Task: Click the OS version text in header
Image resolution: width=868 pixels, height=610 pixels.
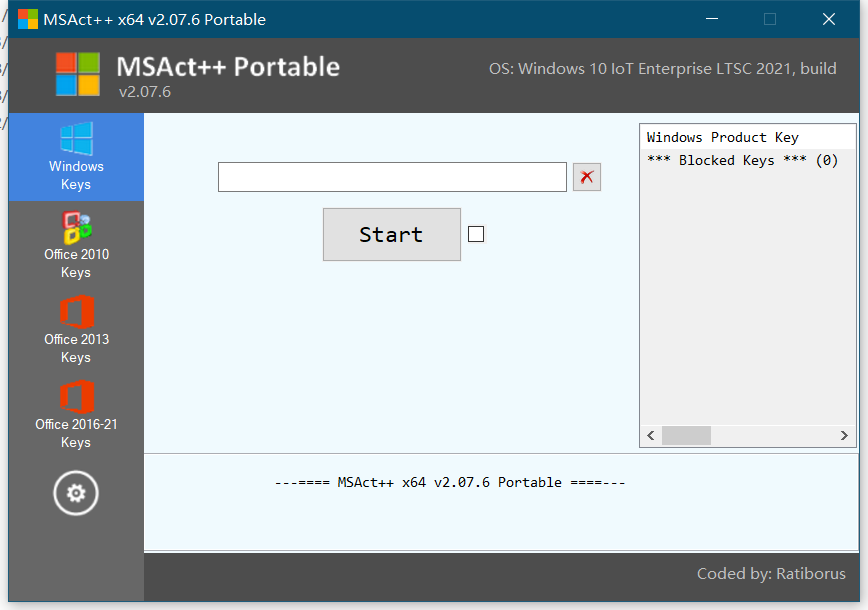Action: pos(662,69)
